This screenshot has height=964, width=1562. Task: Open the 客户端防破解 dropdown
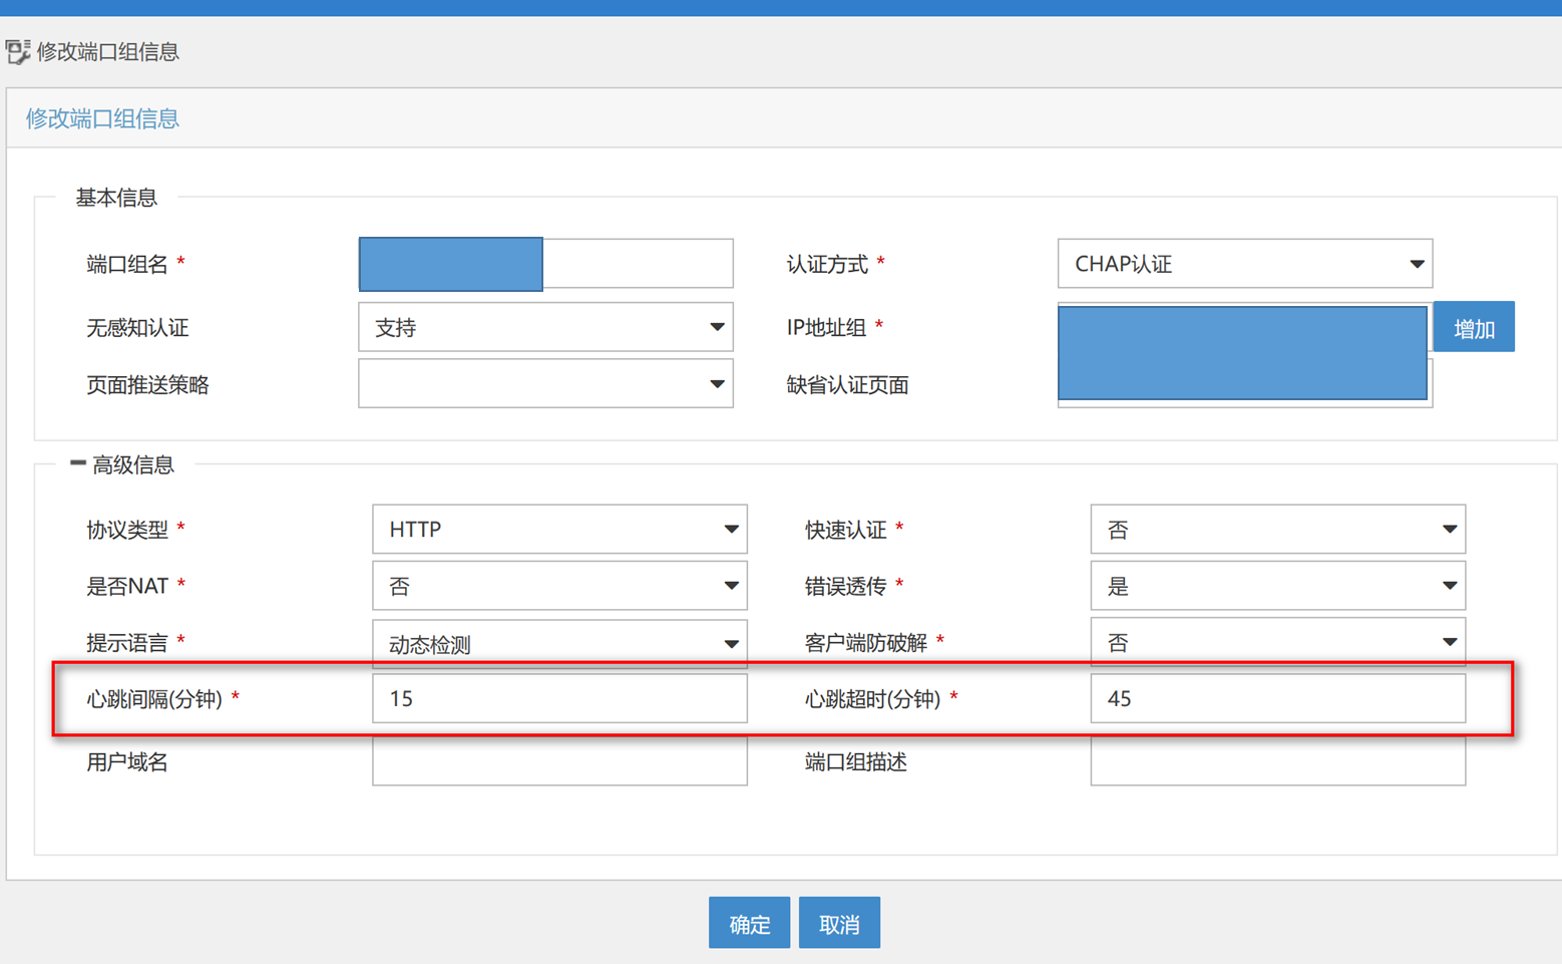[1278, 642]
